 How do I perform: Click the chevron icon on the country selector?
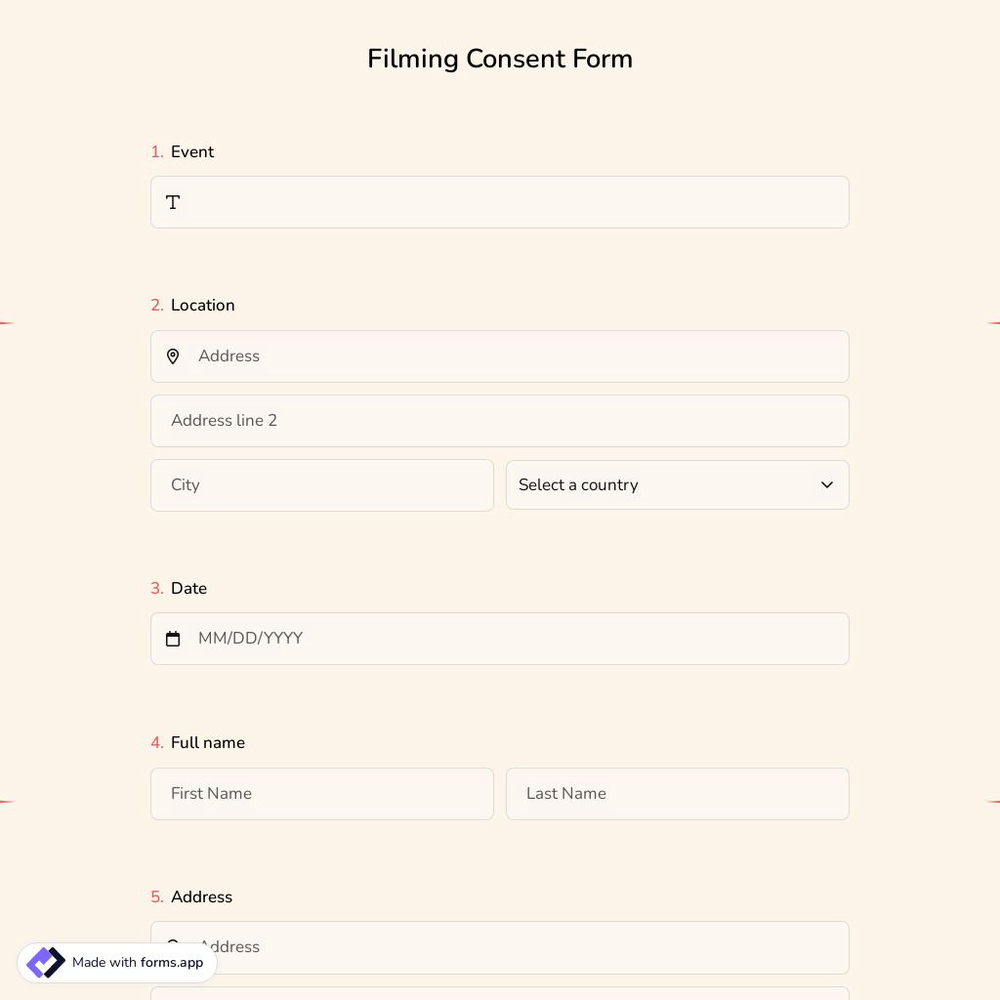(x=827, y=485)
